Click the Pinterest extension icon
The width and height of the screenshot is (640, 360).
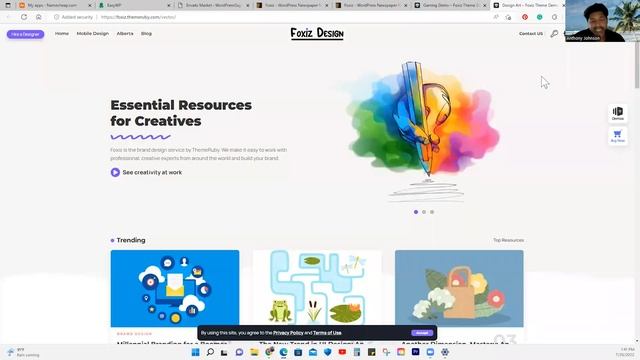525,17
